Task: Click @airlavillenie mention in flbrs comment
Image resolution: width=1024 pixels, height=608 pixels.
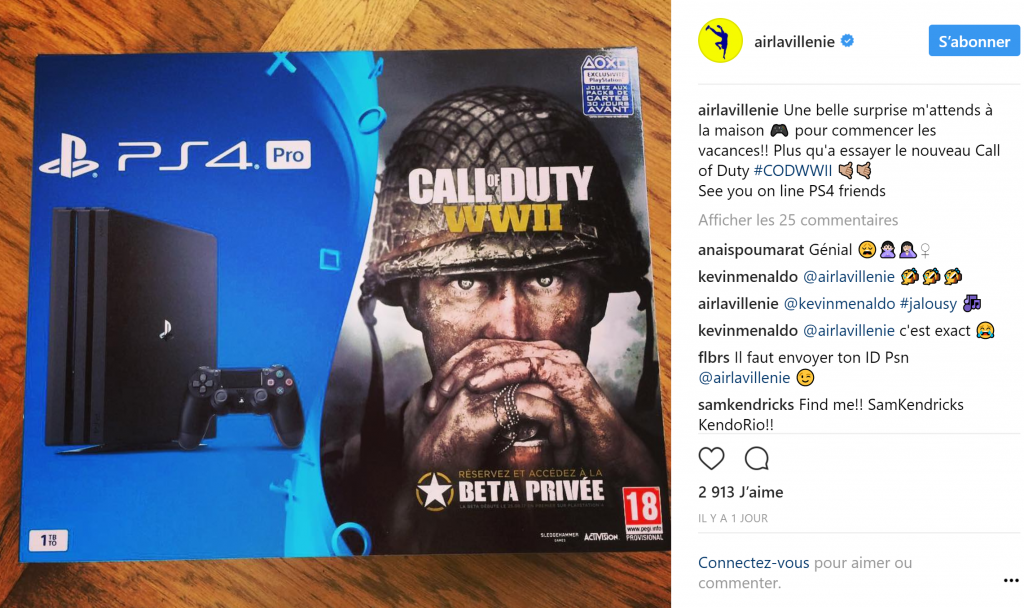Action: (744, 378)
